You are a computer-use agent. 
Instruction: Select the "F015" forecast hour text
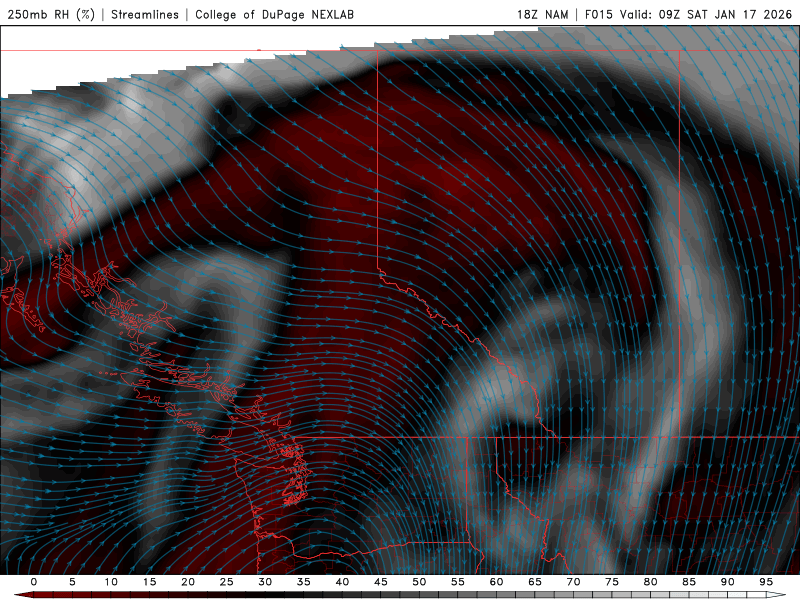coord(598,14)
